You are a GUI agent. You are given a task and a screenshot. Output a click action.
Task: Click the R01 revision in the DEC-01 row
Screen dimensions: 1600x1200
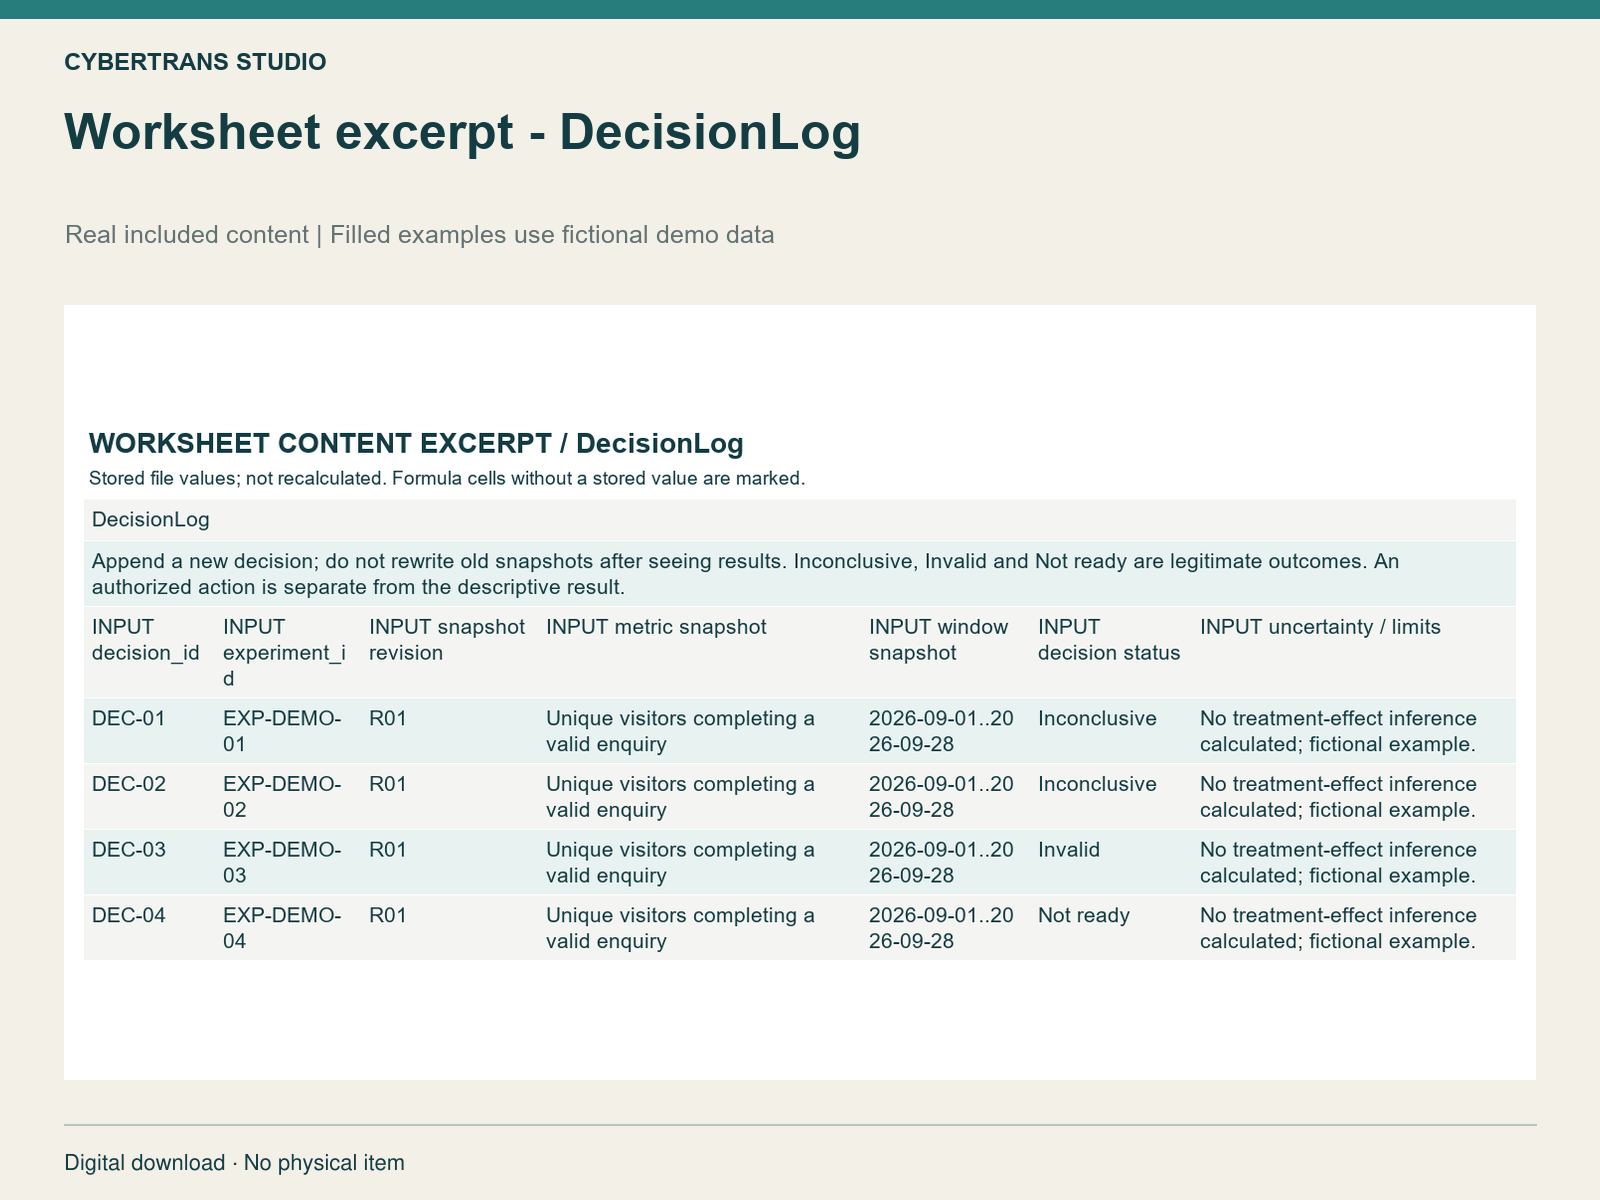(388, 719)
